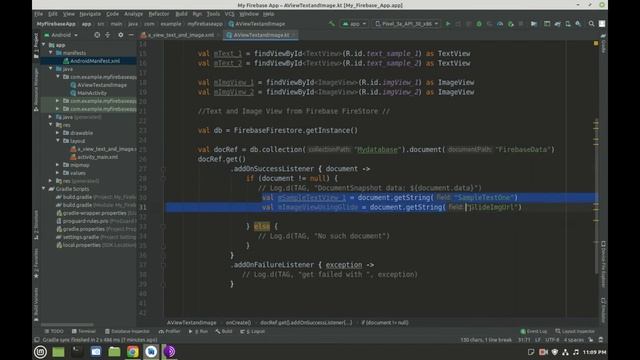Expand the mipmap folder
The image size is (640, 360).
pos(58,165)
